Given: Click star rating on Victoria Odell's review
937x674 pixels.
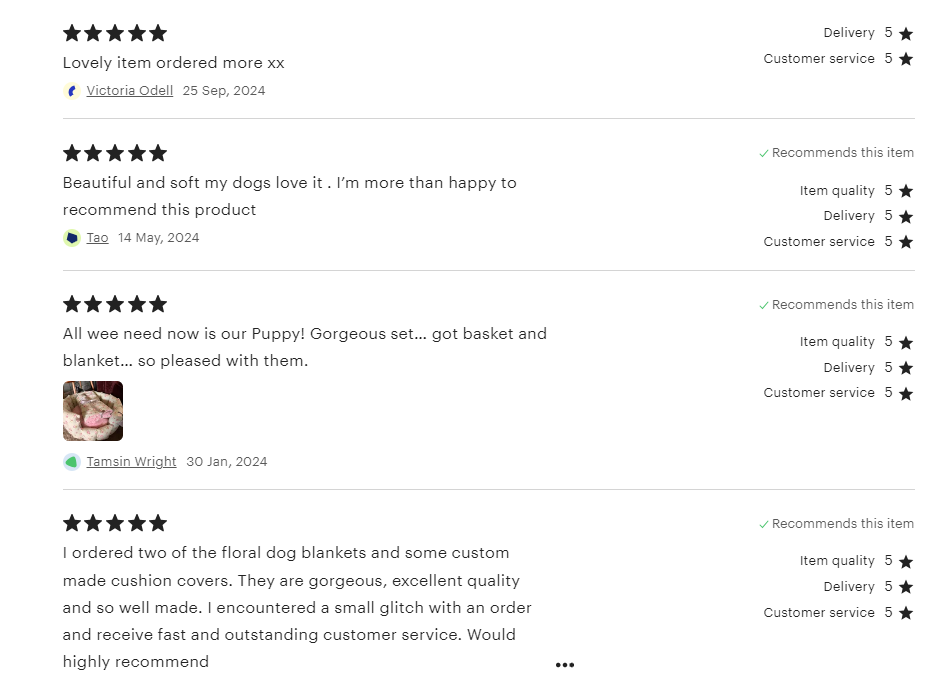Looking at the screenshot, I should tap(115, 33).
